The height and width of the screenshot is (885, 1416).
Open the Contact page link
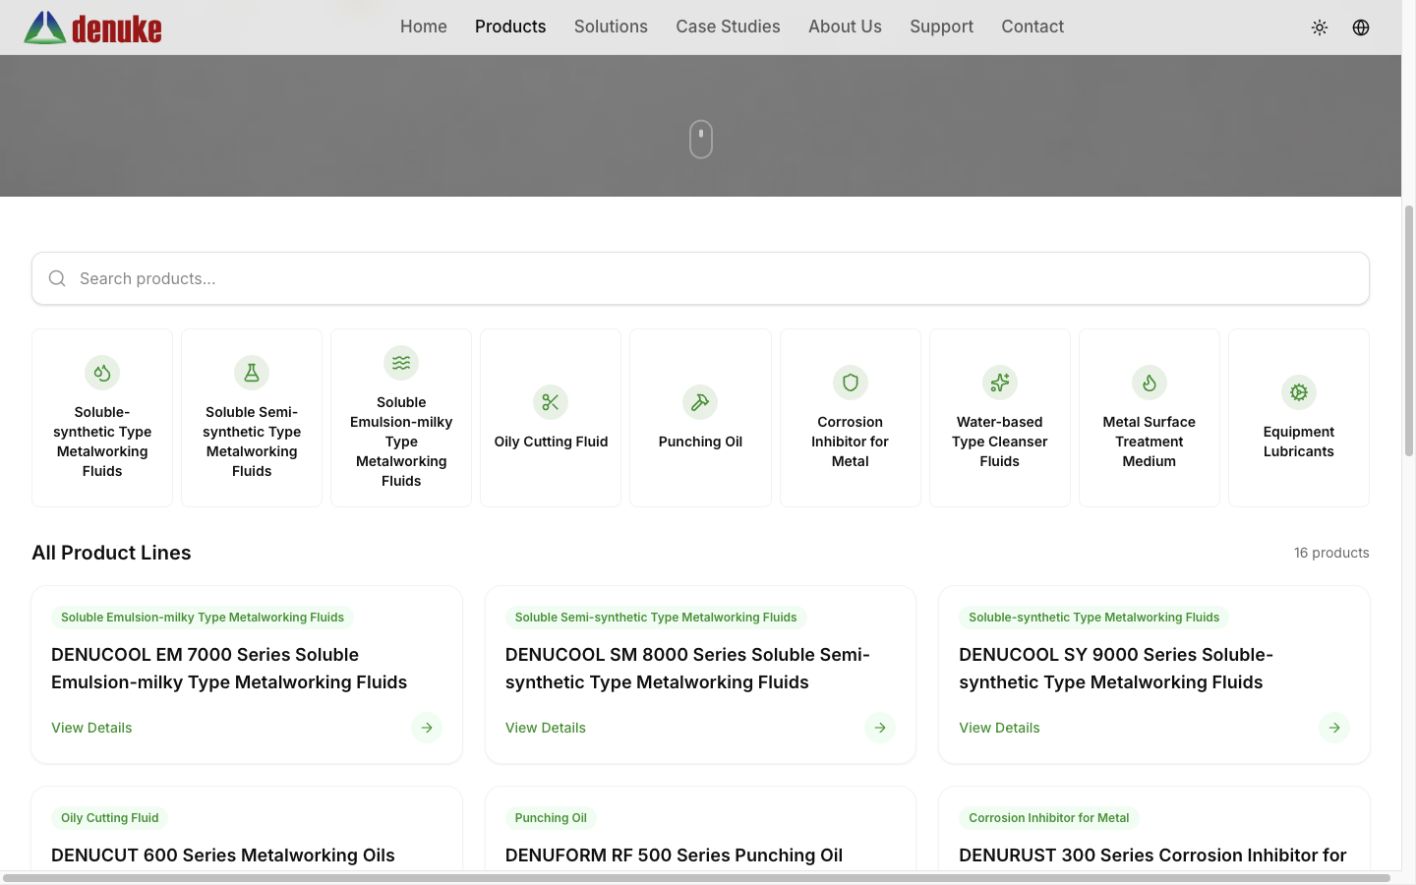click(1033, 27)
